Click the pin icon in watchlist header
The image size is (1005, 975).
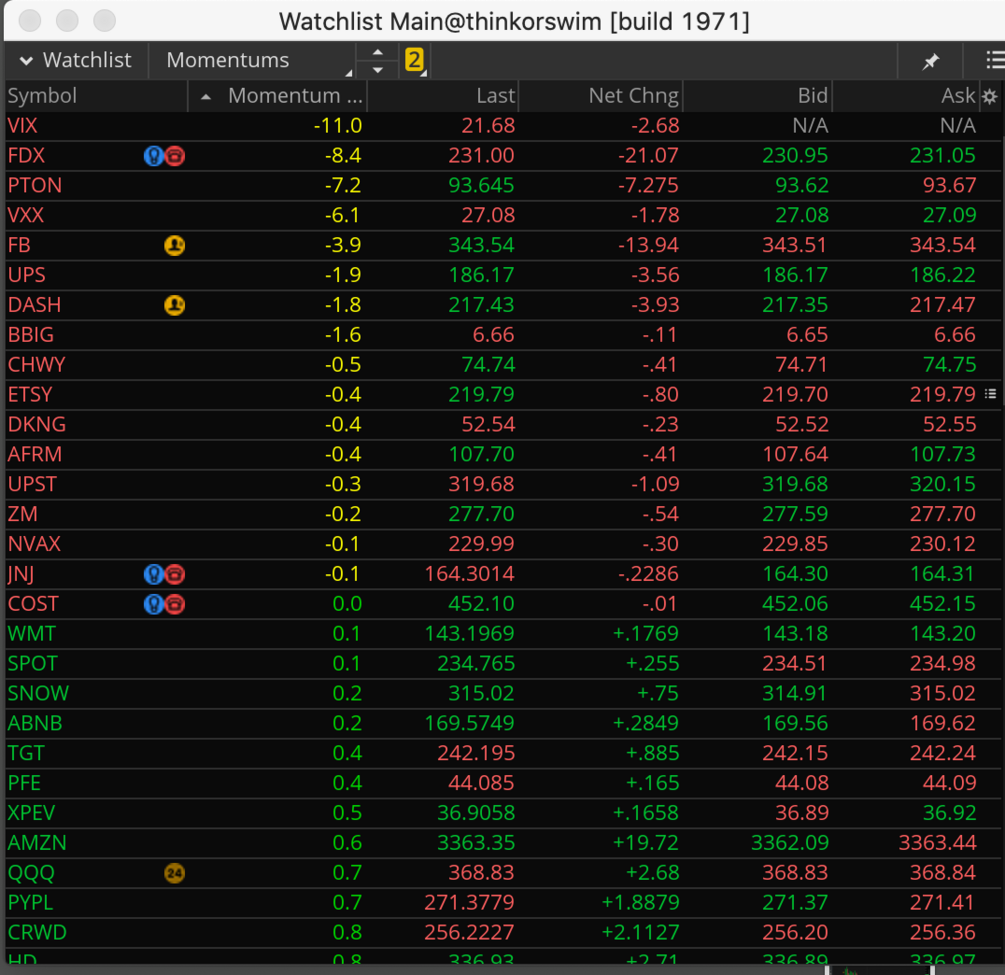tap(930, 62)
